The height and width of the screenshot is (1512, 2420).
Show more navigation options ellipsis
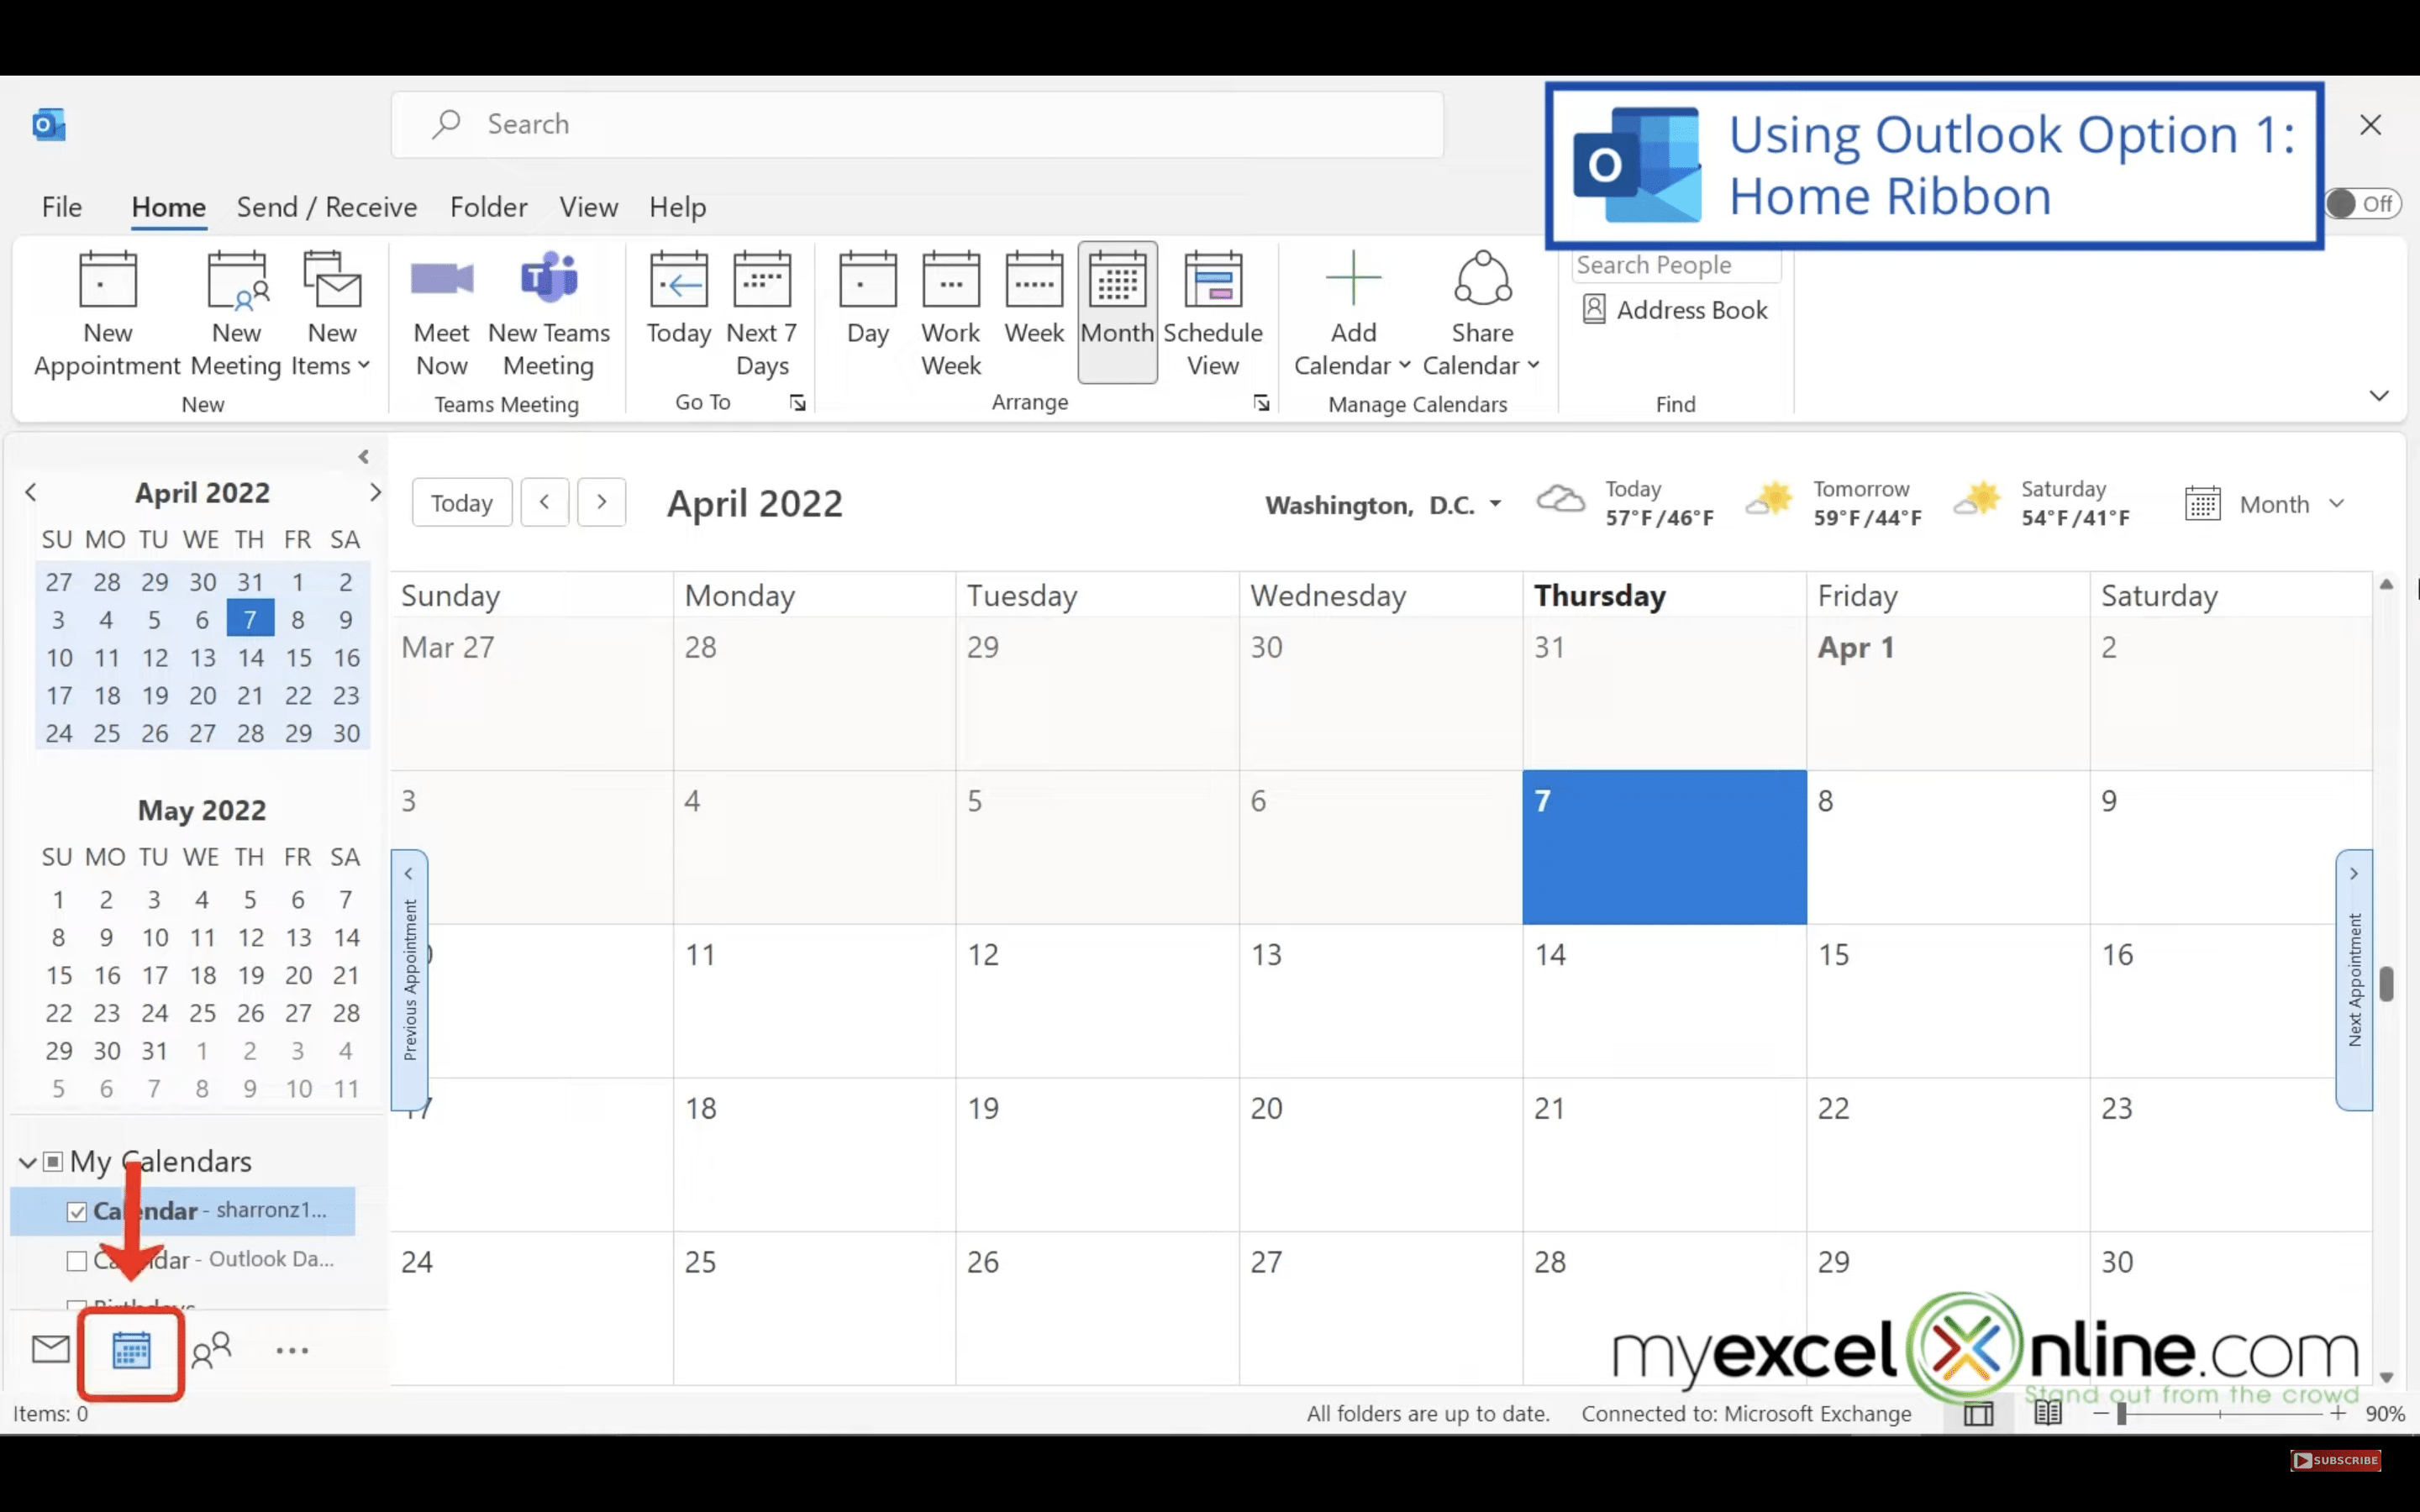(292, 1350)
